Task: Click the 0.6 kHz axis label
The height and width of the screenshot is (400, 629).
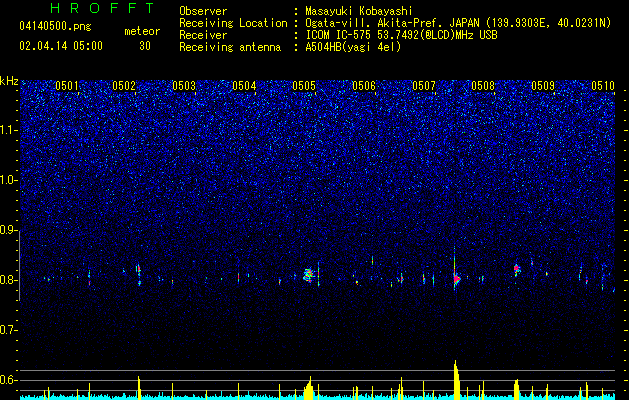Action: [x=9, y=380]
